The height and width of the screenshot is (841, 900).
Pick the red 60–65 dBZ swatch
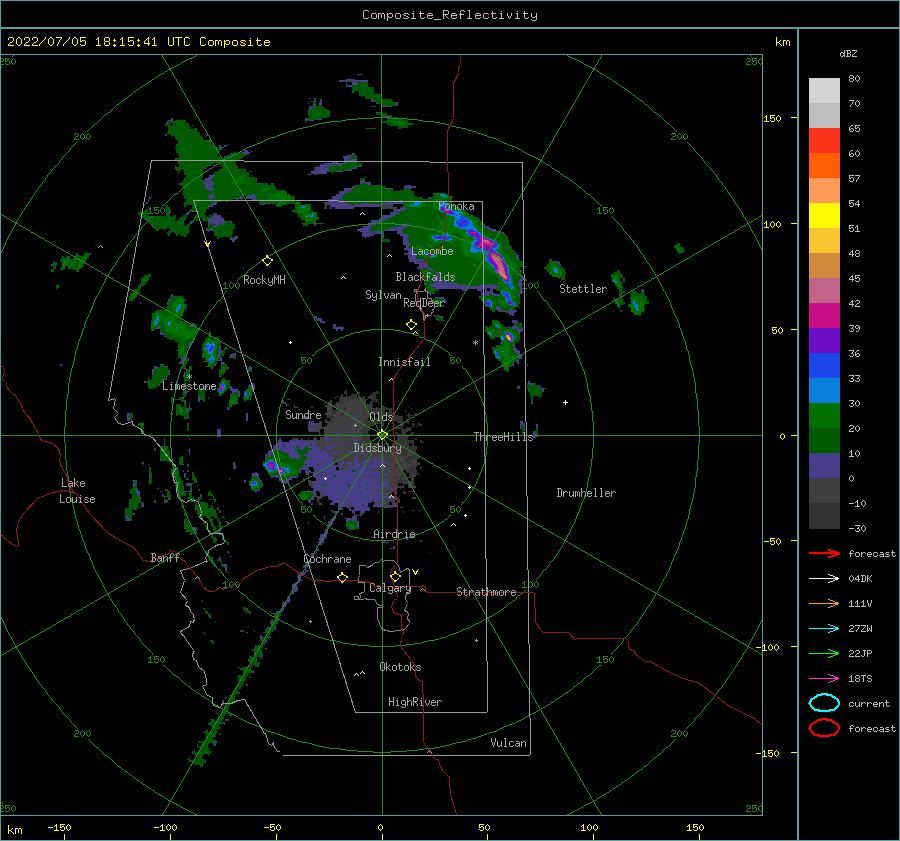click(824, 141)
